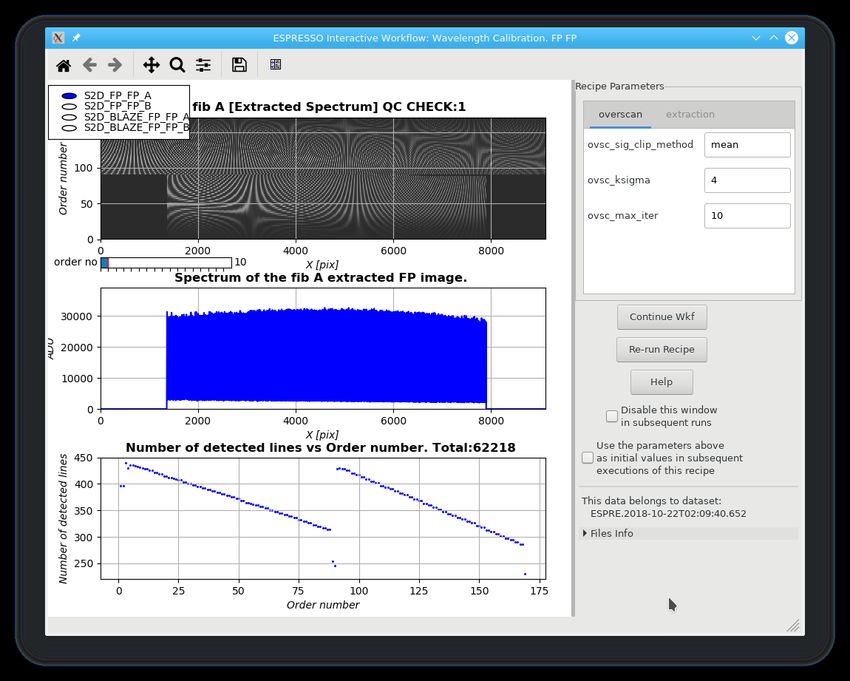Pin the window with the title bar pin icon
Viewport: 850px width, 681px height.
(77, 37)
